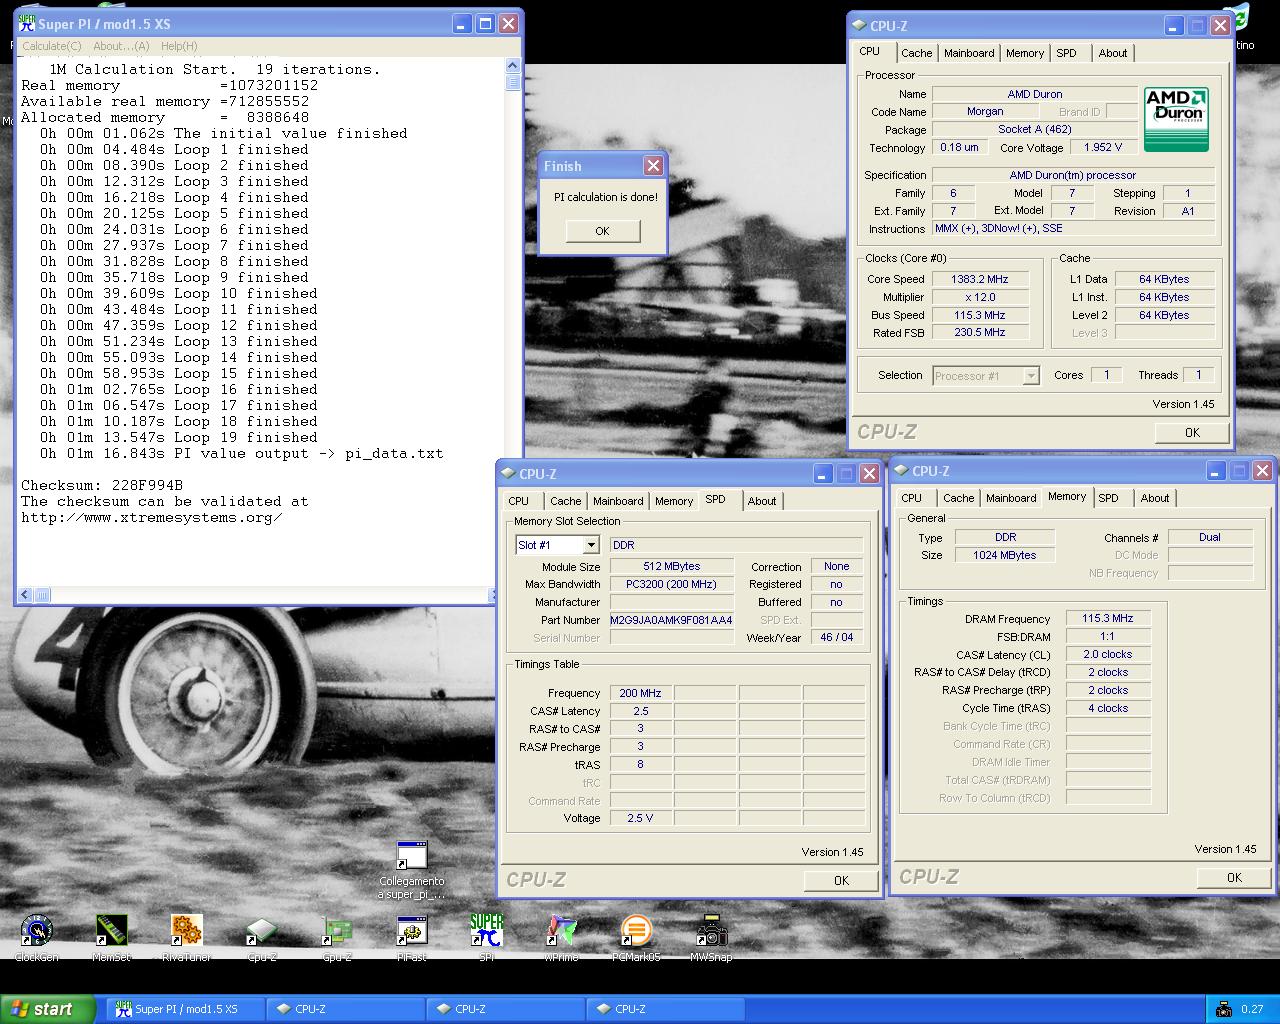Viewport: 1280px width, 1024px height.
Task: Click the Channels # Dual value
Action: (1210, 537)
